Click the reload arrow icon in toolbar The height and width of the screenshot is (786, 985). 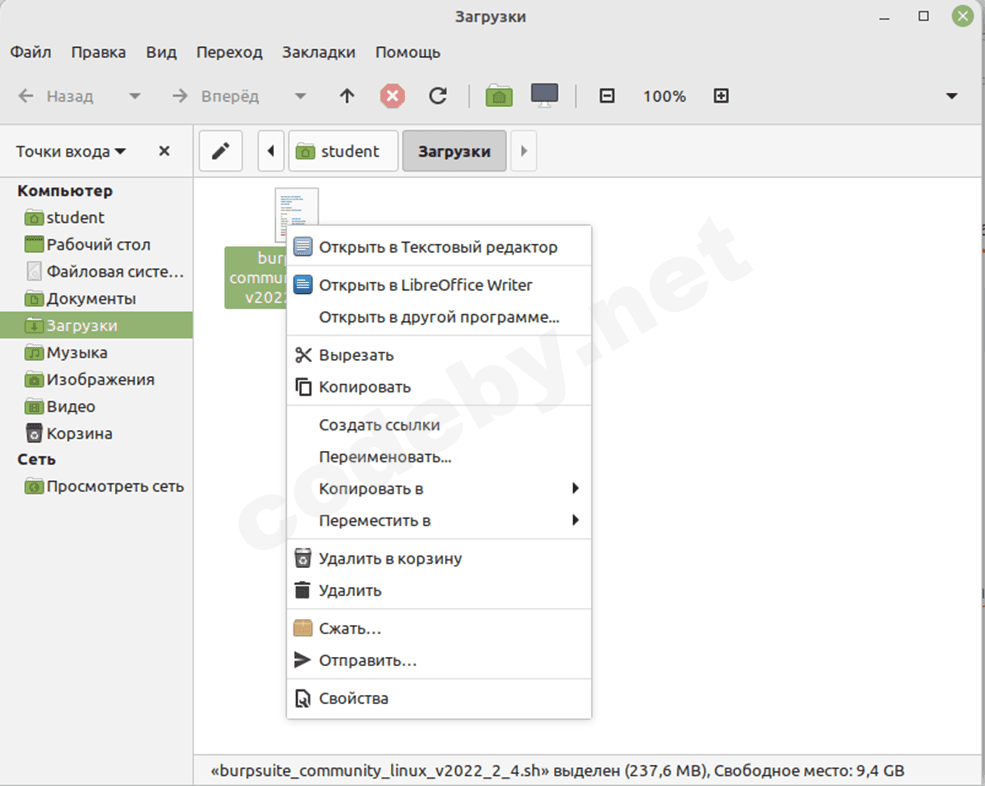click(x=437, y=96)
